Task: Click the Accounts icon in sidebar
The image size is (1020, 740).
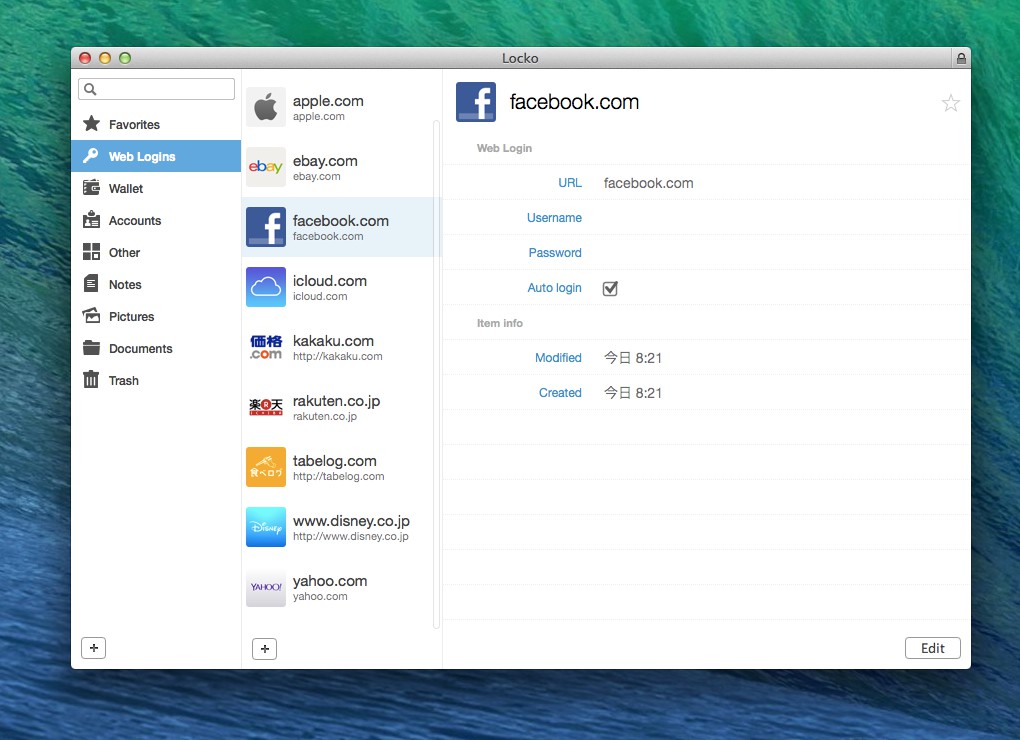Action: [x=91, y=220]
